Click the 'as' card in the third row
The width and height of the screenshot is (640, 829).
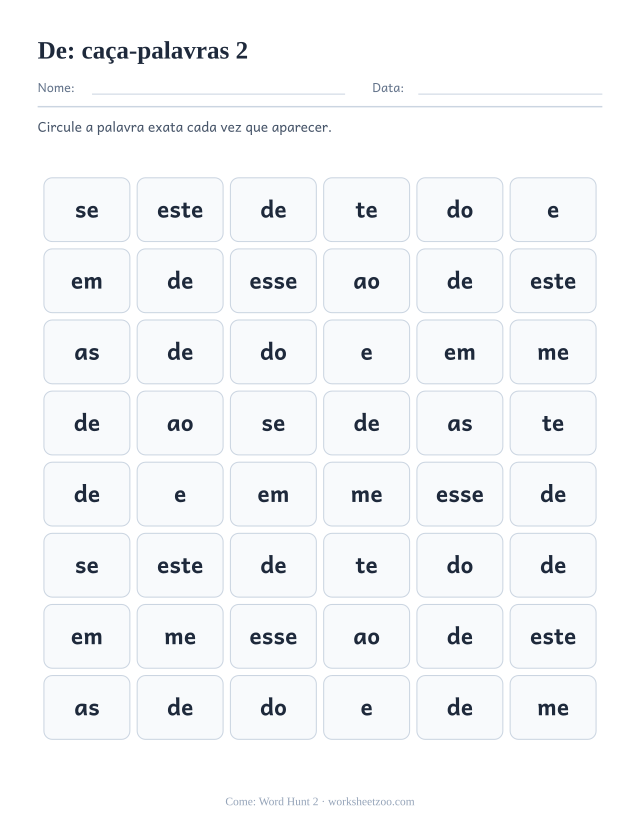click(x=87, y=352)
